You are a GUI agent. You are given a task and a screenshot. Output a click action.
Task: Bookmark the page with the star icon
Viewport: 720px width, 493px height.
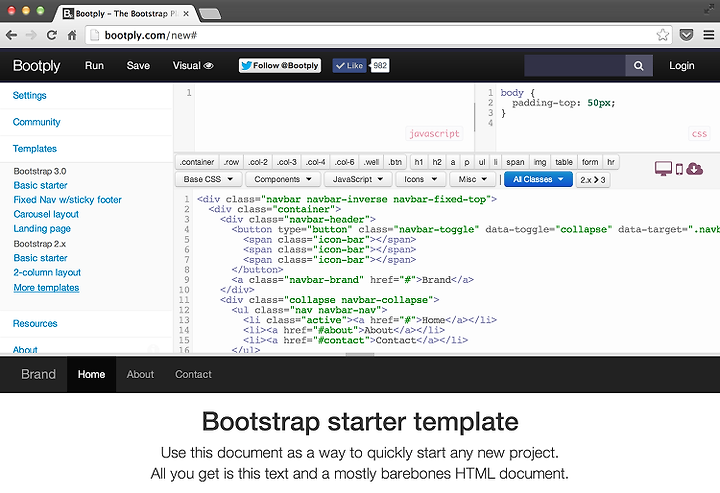[663, 35]
